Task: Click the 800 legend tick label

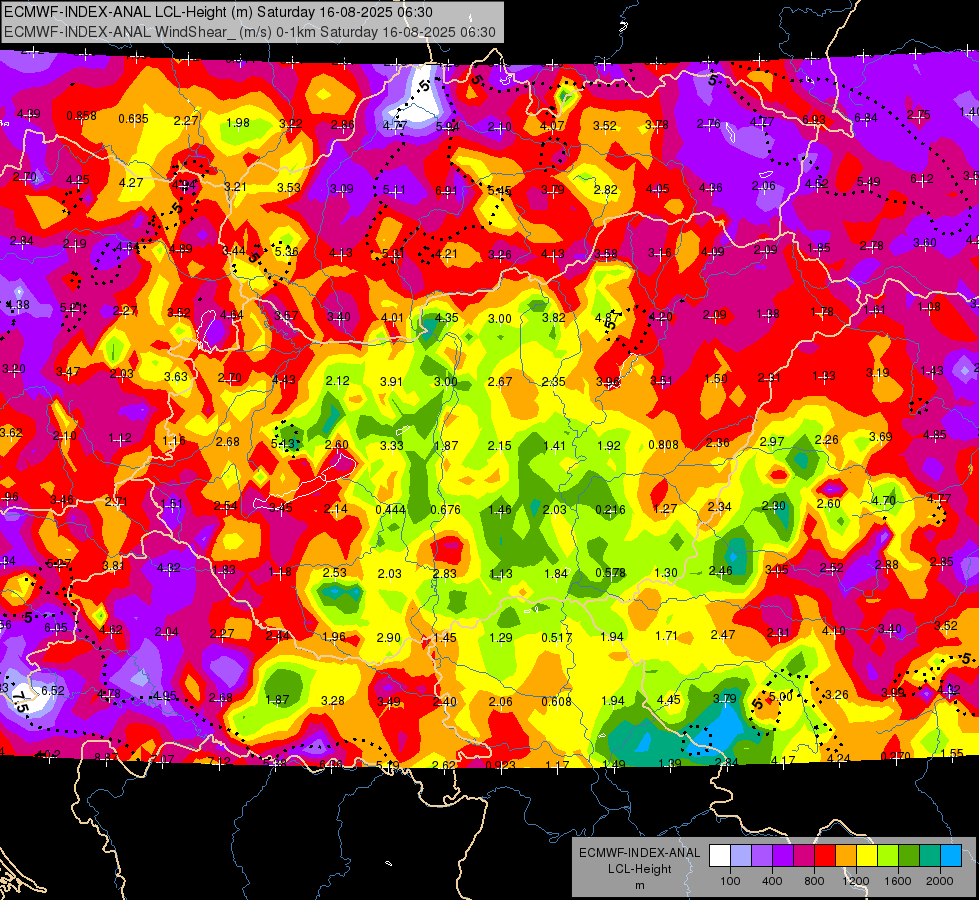Action: click(814, 881)
